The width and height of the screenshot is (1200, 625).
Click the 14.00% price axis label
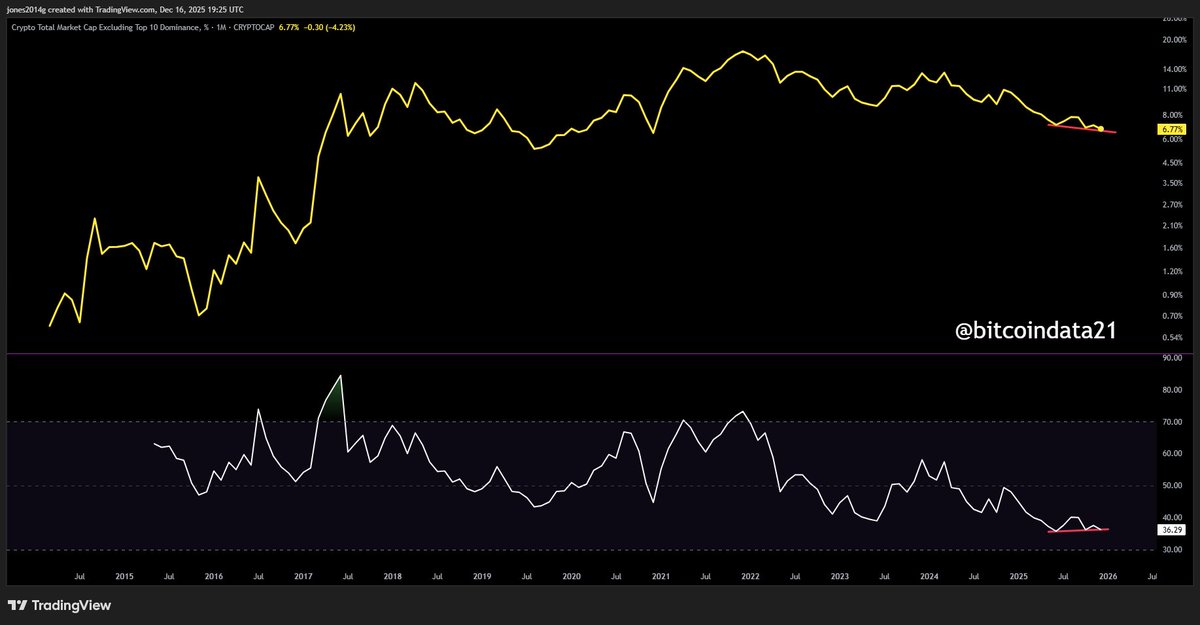coord(1173,70)
